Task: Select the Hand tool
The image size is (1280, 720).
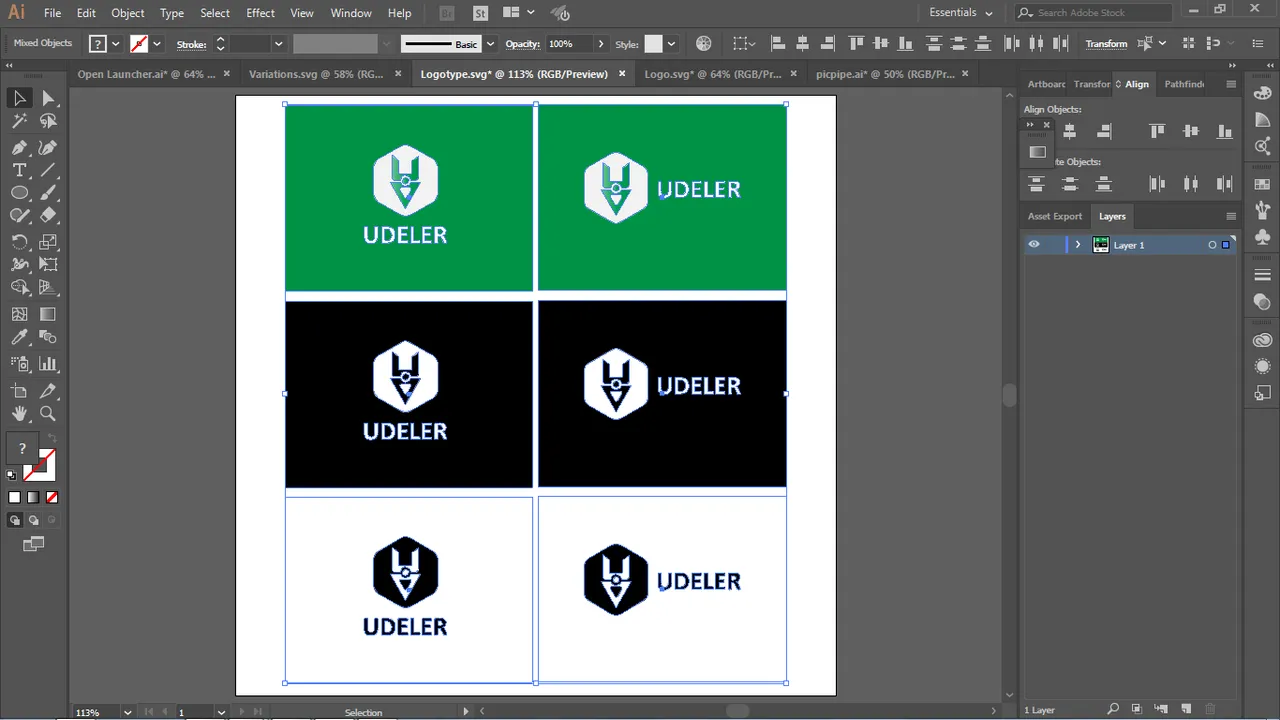Action: coord(19,414)
